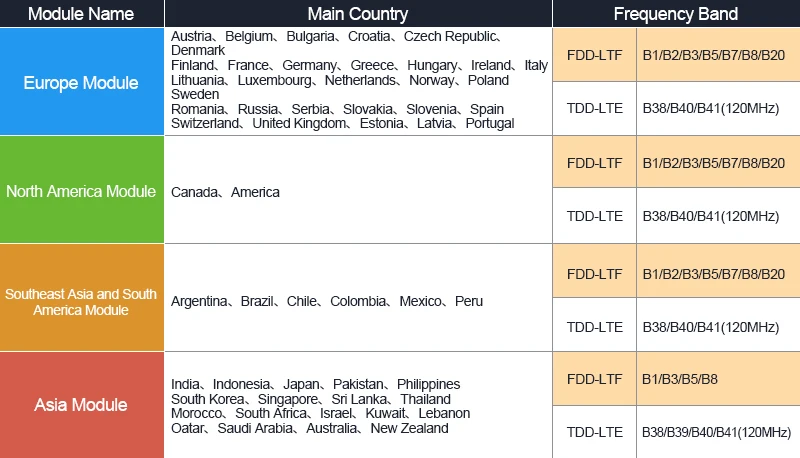Select the B1/B3/B5/B8 band cell

click(x=718, y=379)
